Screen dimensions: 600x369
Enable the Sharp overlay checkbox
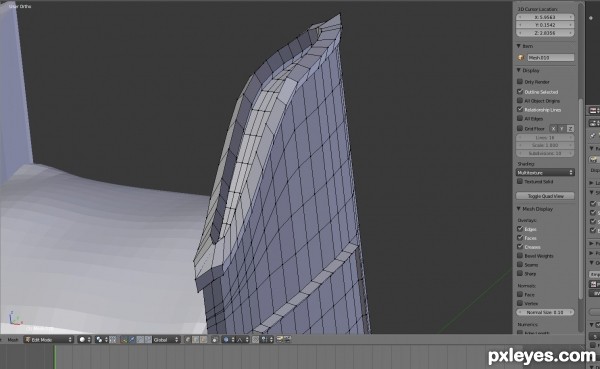point(520,273)
